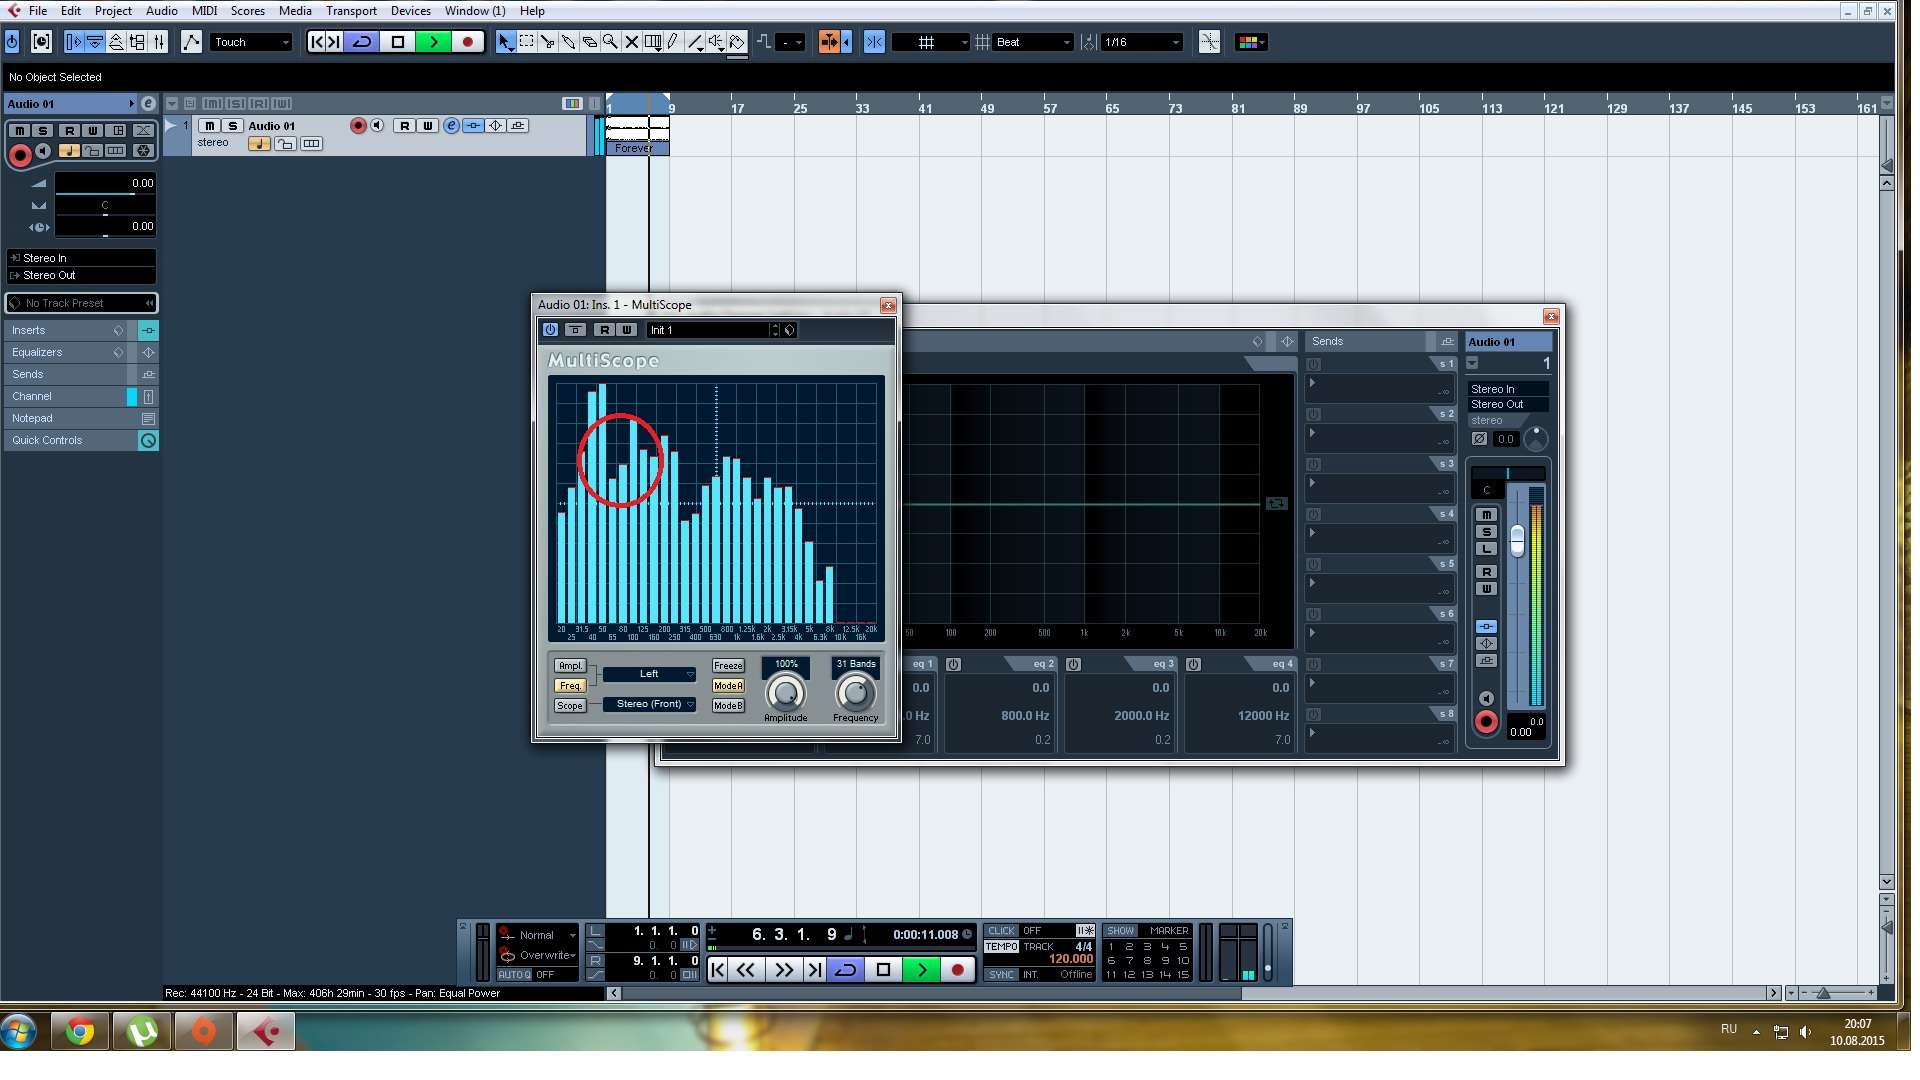The width and height of the screenshot is (1920, 1080).
Task: Click Windows Start button
Action: click(x=19, y=1031)
